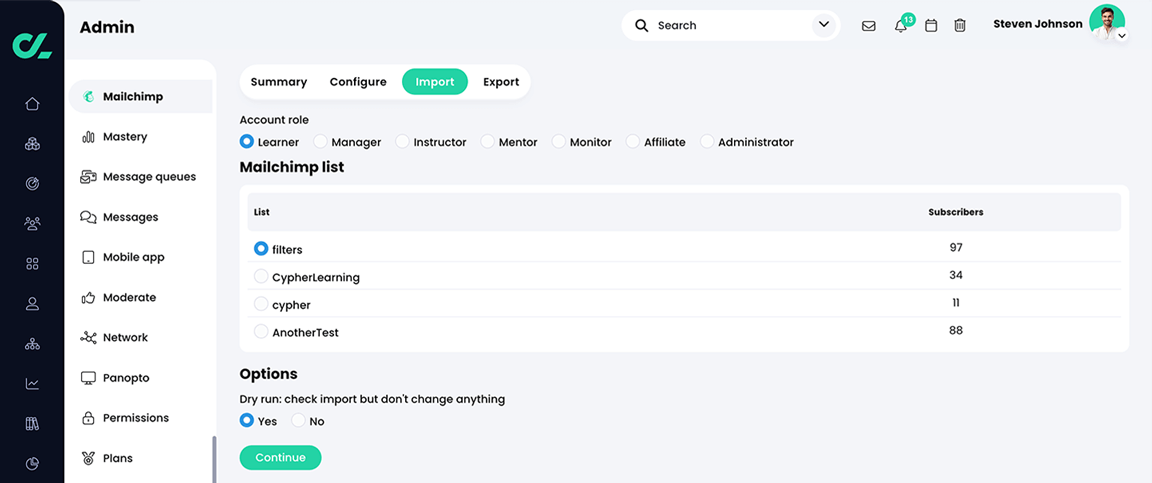Switch to the Summary tab
The height and width of the screenshot is (483, 1152).
(x=278, y=82)
